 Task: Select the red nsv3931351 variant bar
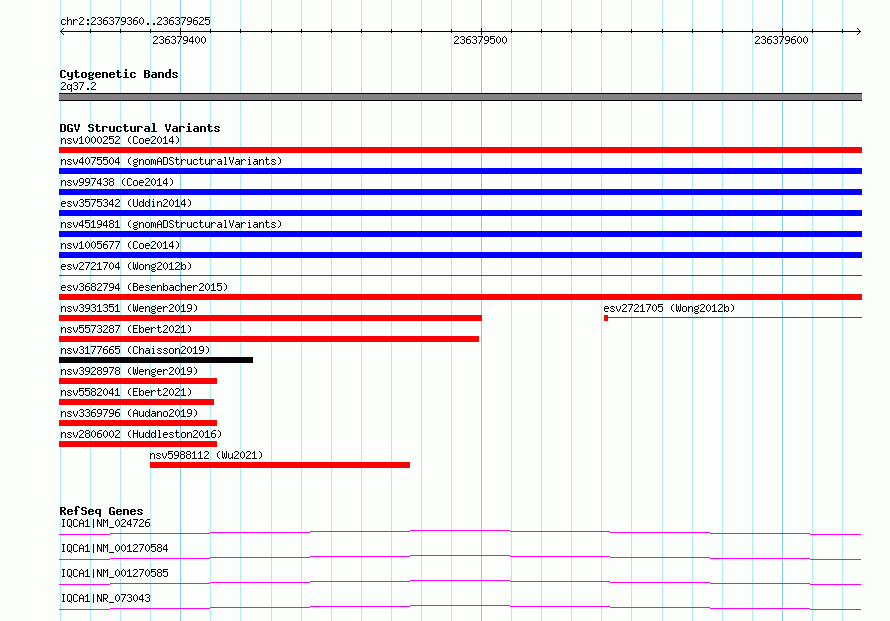click(270, 318)
